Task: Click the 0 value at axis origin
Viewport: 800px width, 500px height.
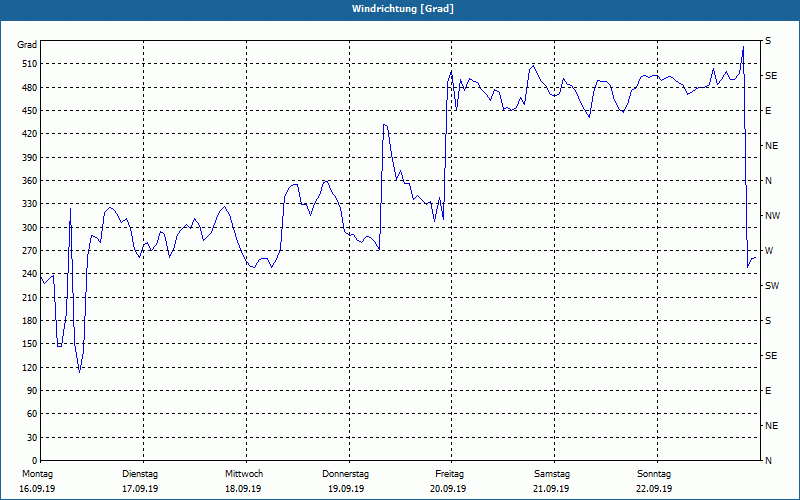Action: [x=34, y=460]
